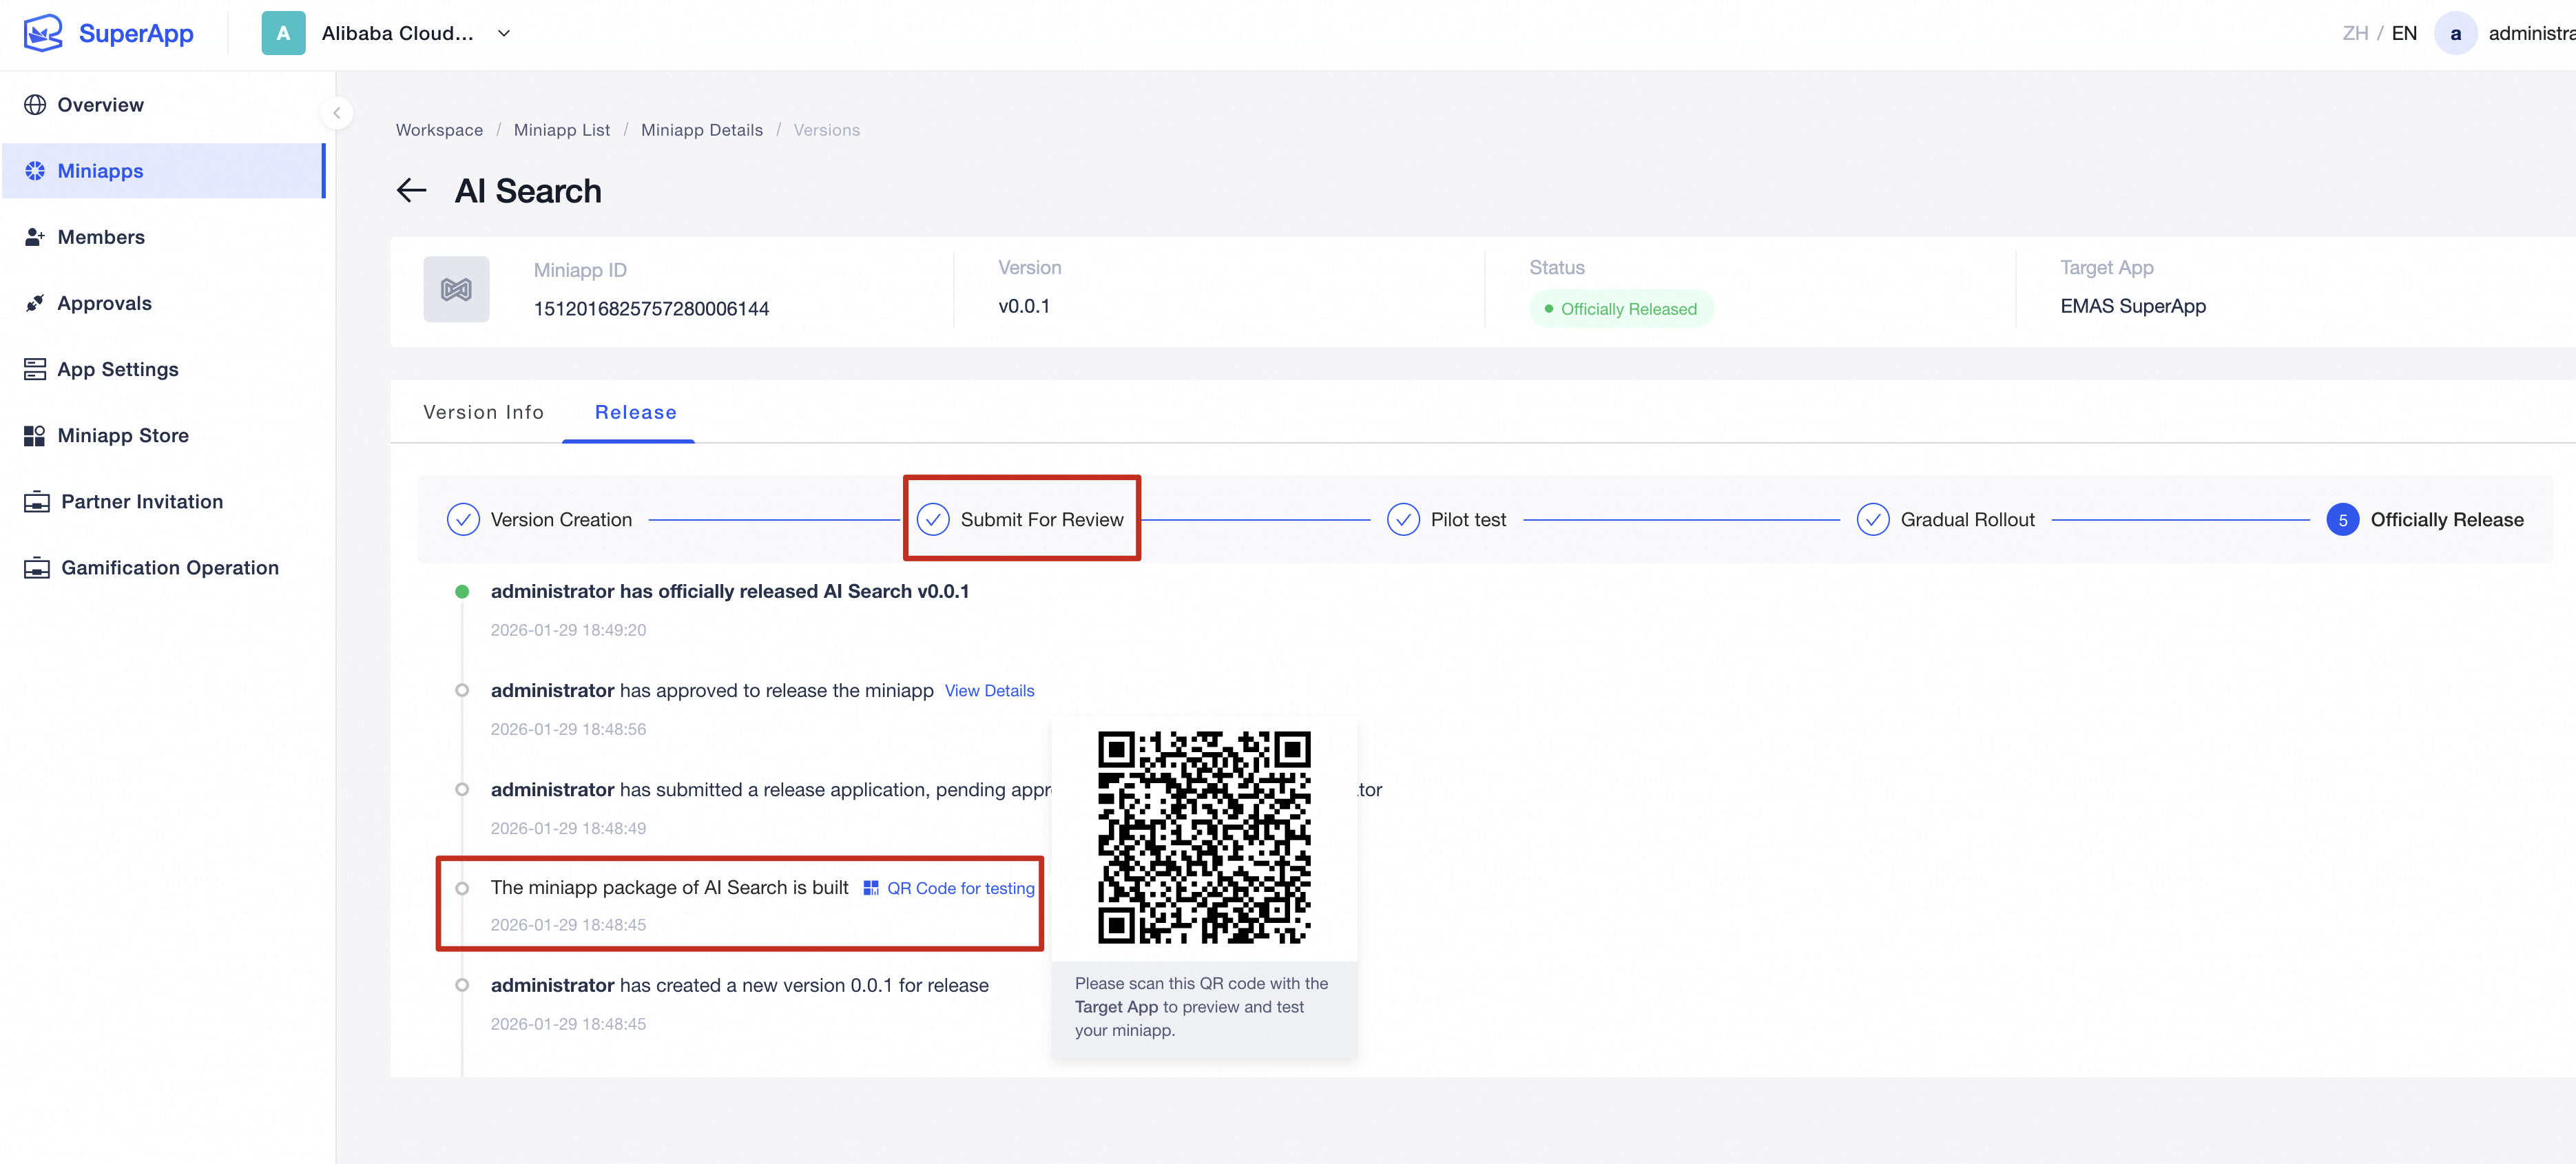Viewport: 2576px width, 1164px height.
Task: Switch language to EN
Action: click(x=2404, y=33)
